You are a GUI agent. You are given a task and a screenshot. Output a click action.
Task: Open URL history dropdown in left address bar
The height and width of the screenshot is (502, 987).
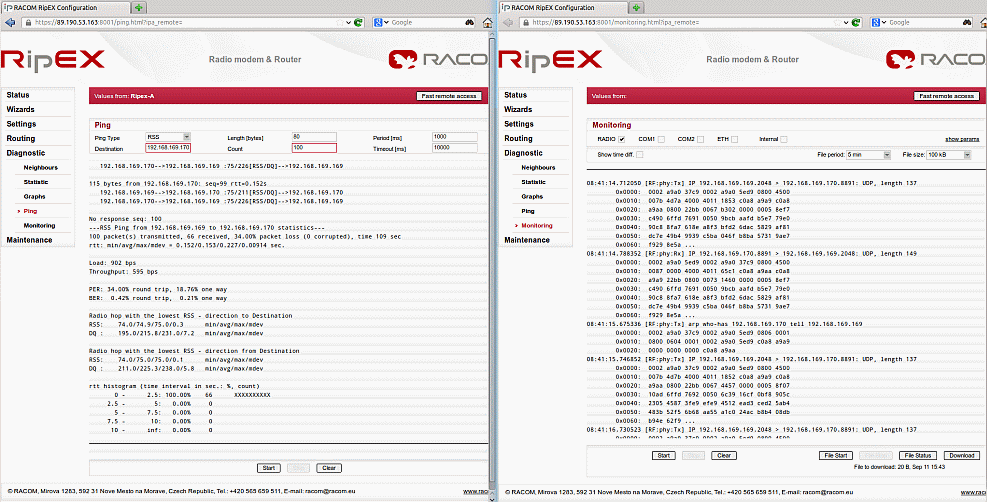348,22
